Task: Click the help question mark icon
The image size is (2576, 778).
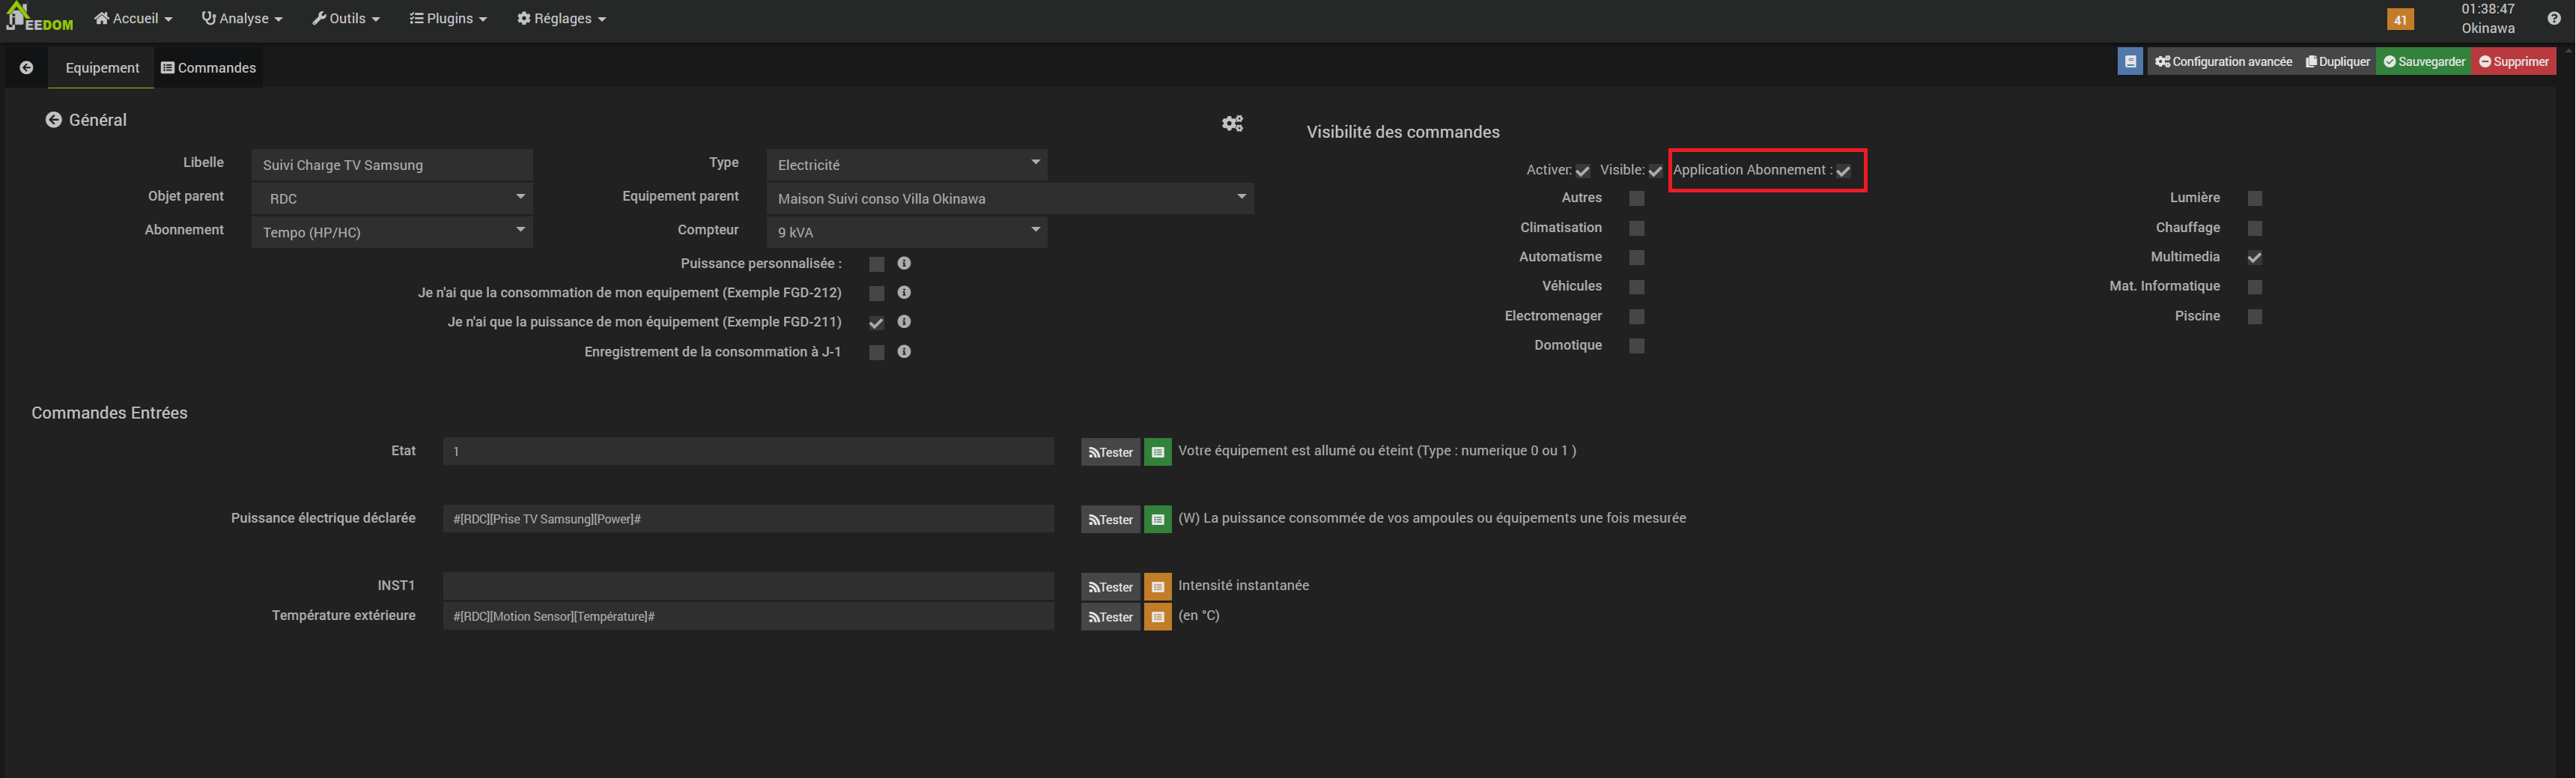Action: pos(2553,19)
